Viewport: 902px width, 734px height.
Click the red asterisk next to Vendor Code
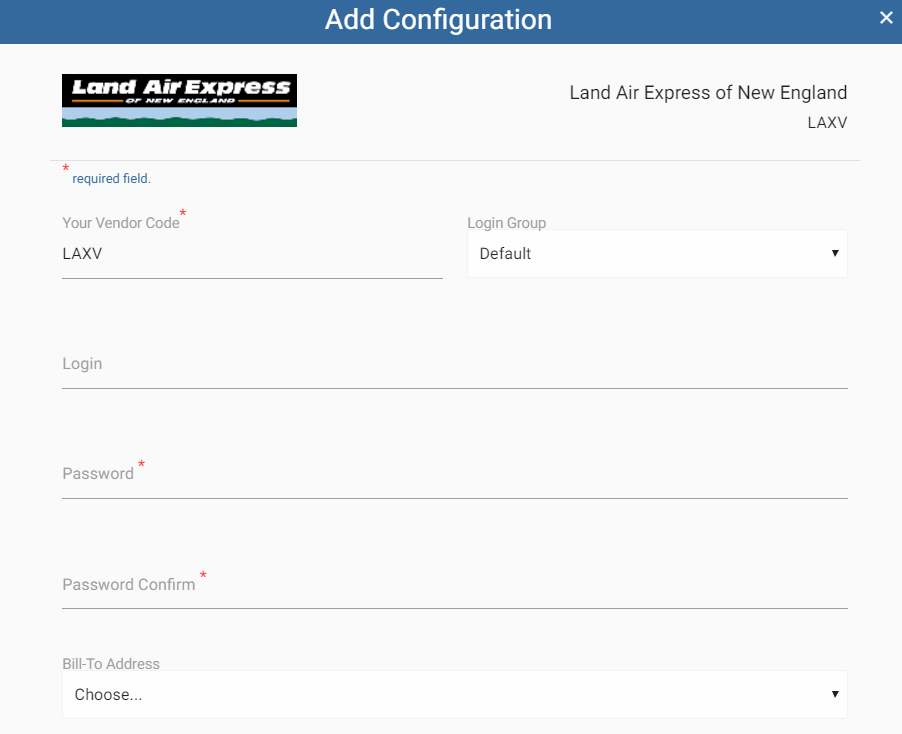(x=183, y=214)
